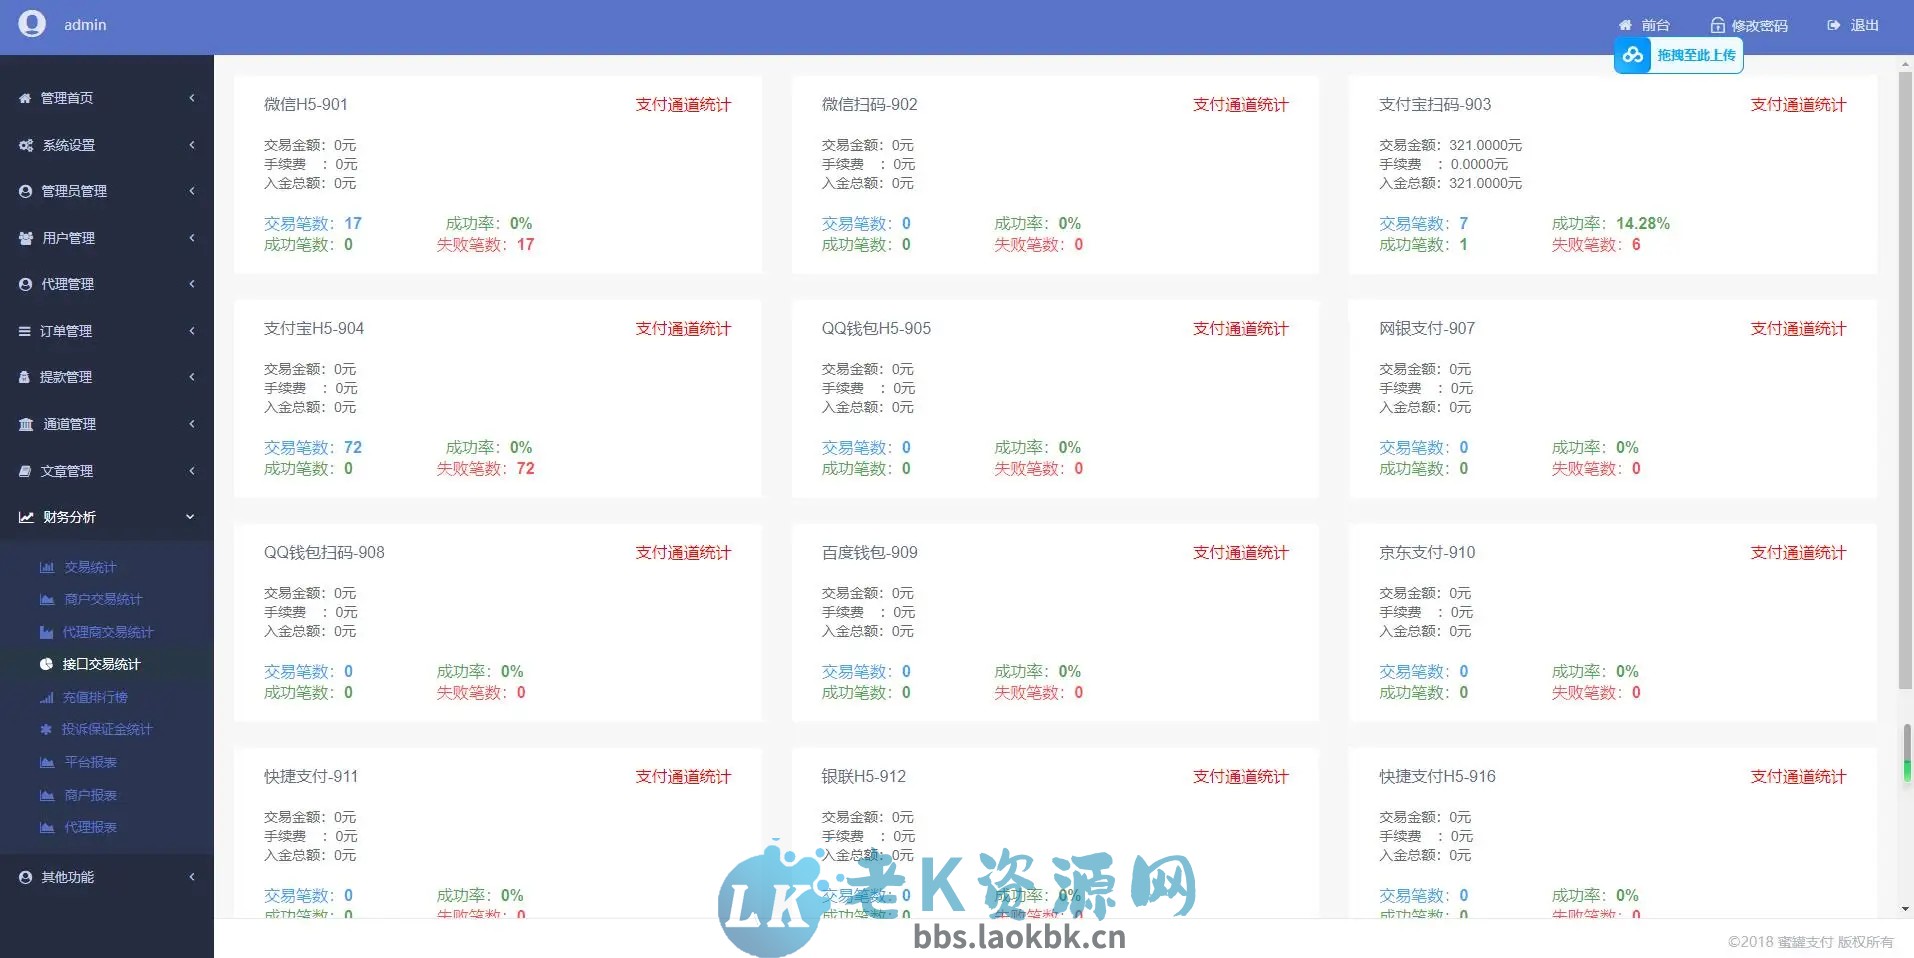The image size is (1914, 958).
Task: Click the 订单管理 list icon
Action: coord(25,331)
